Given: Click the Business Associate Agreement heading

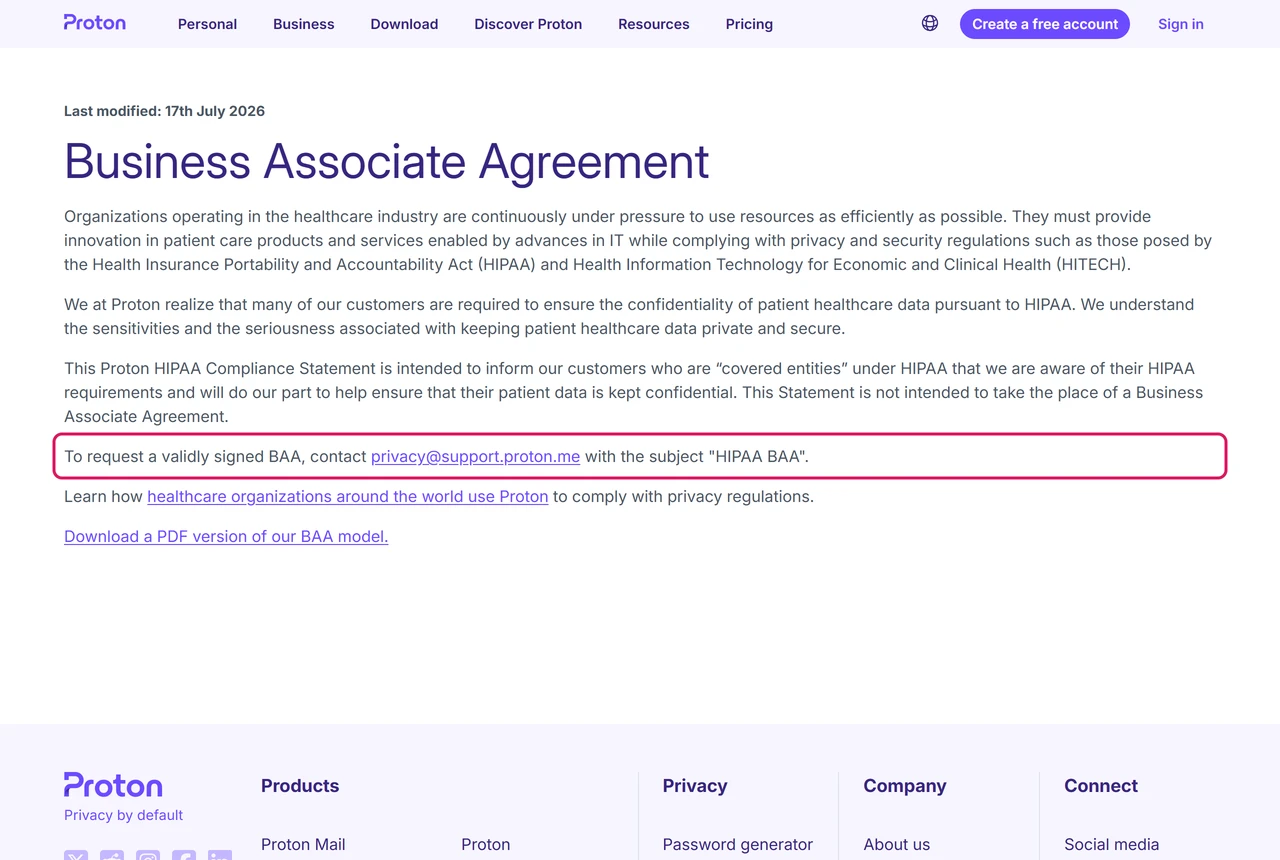Looking at the screenshot, I should [387, 161].
